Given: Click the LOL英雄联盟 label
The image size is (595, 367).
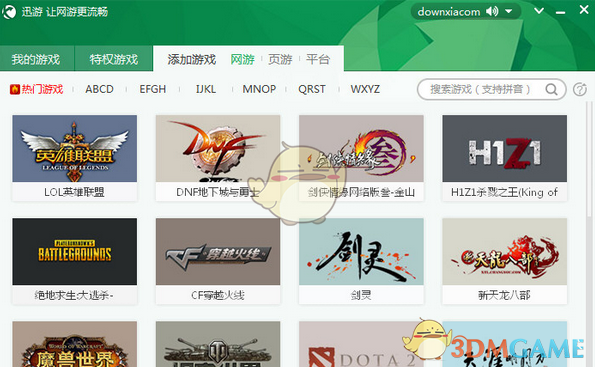Looking at the screenshot, I should pyautogui.click(x=74, y=192).
